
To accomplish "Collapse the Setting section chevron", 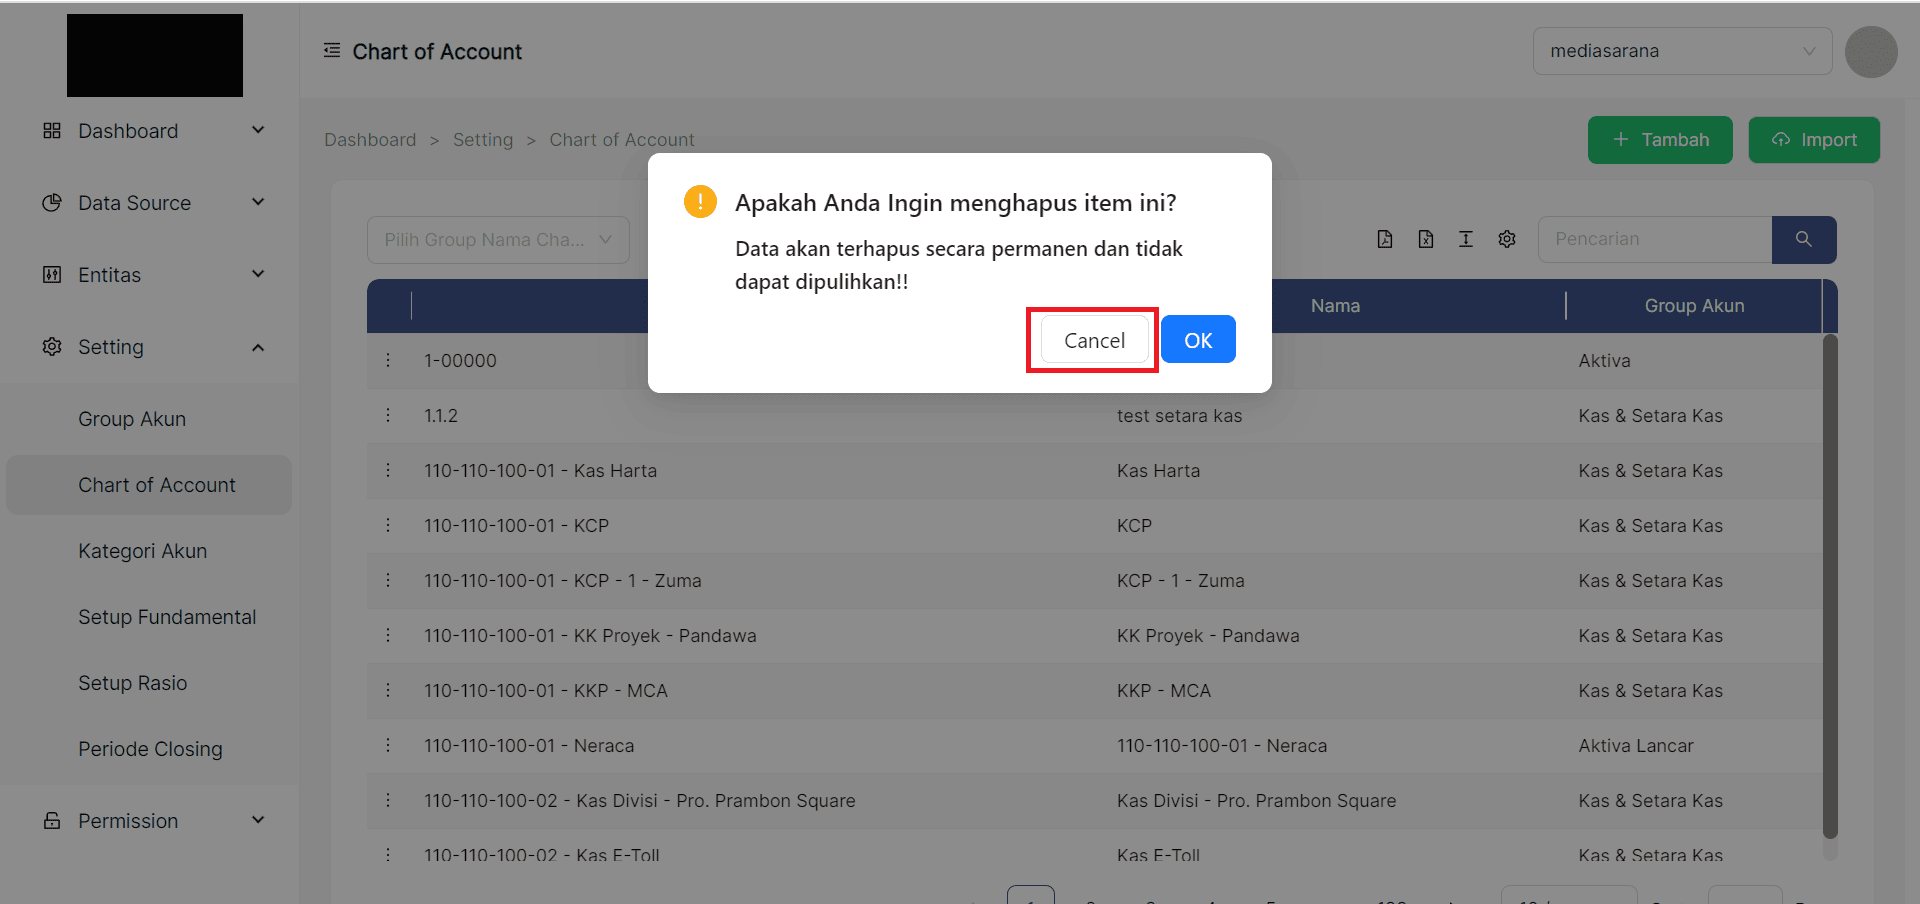I will pos(258,347).
